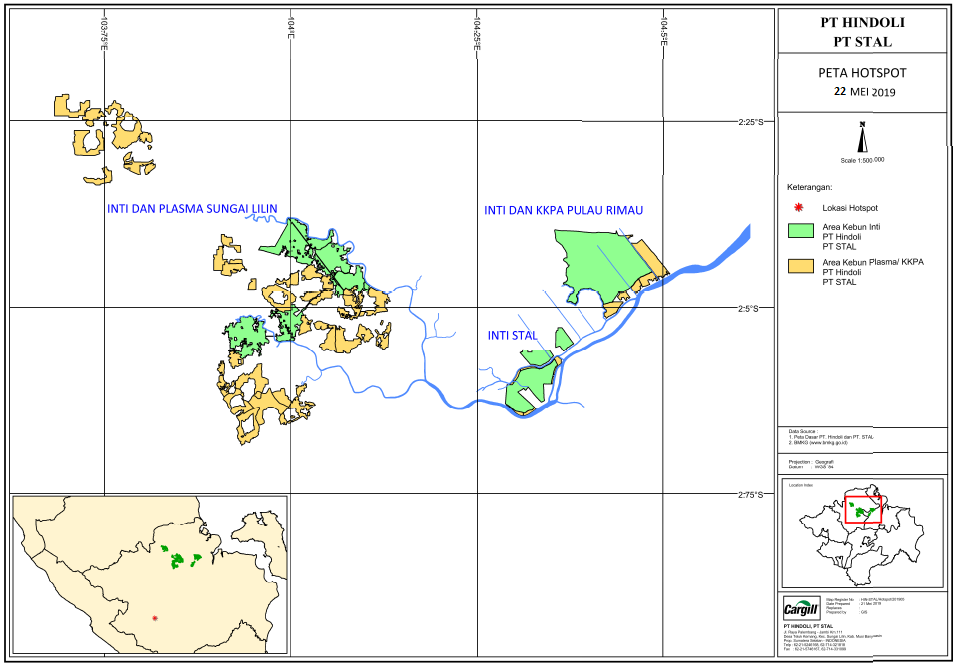Select the INTI STAL map label

512,336
